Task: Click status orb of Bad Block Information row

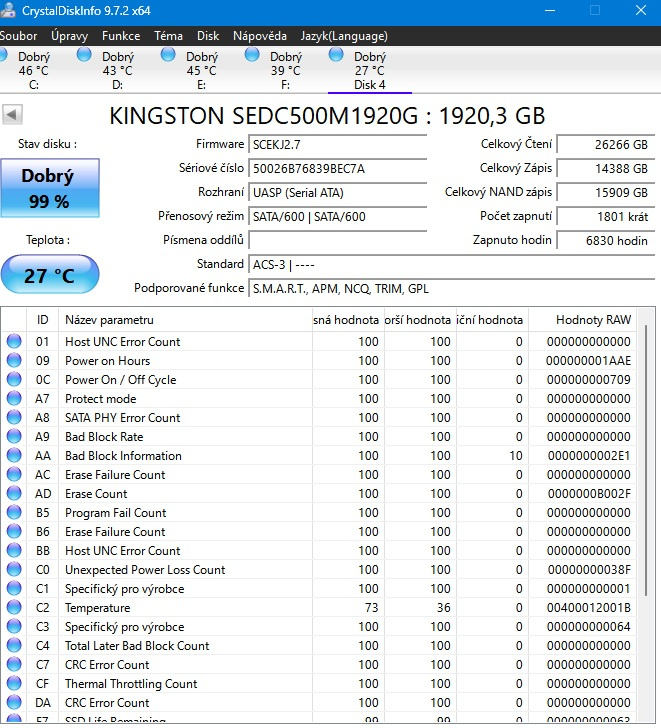Action: [14, 455]
